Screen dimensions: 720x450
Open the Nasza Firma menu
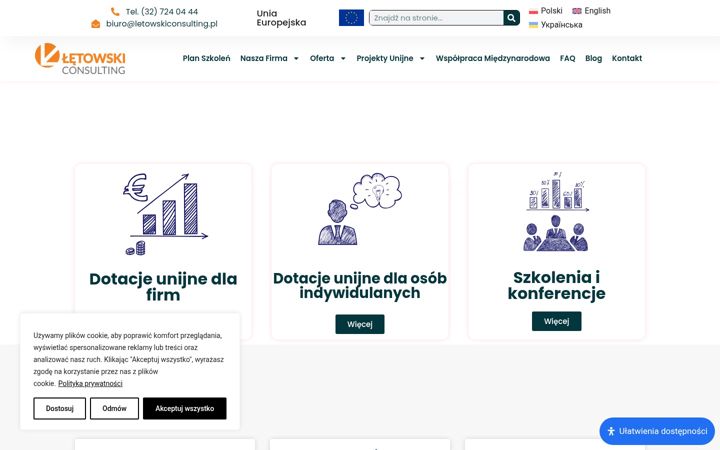click(264, 58)
